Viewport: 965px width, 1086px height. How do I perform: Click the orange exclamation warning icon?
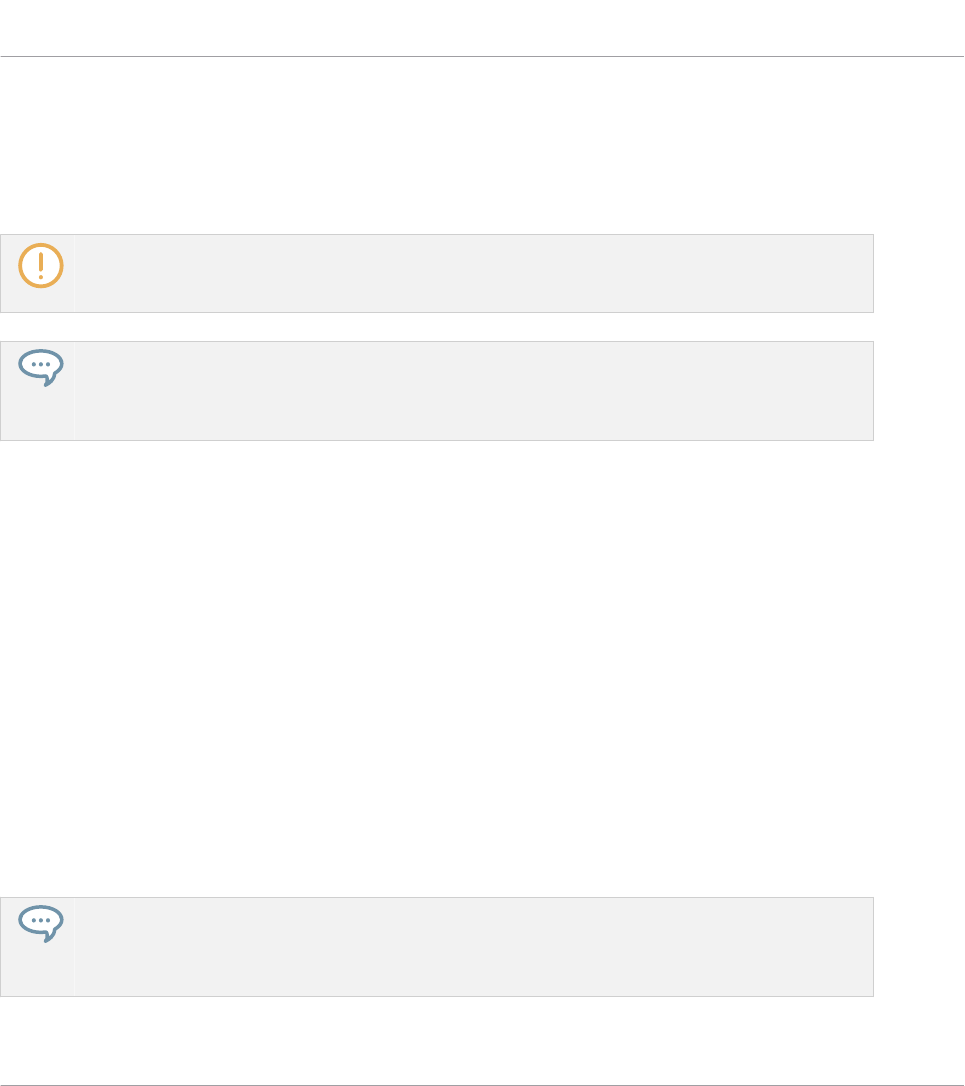(x=41, y=265)
